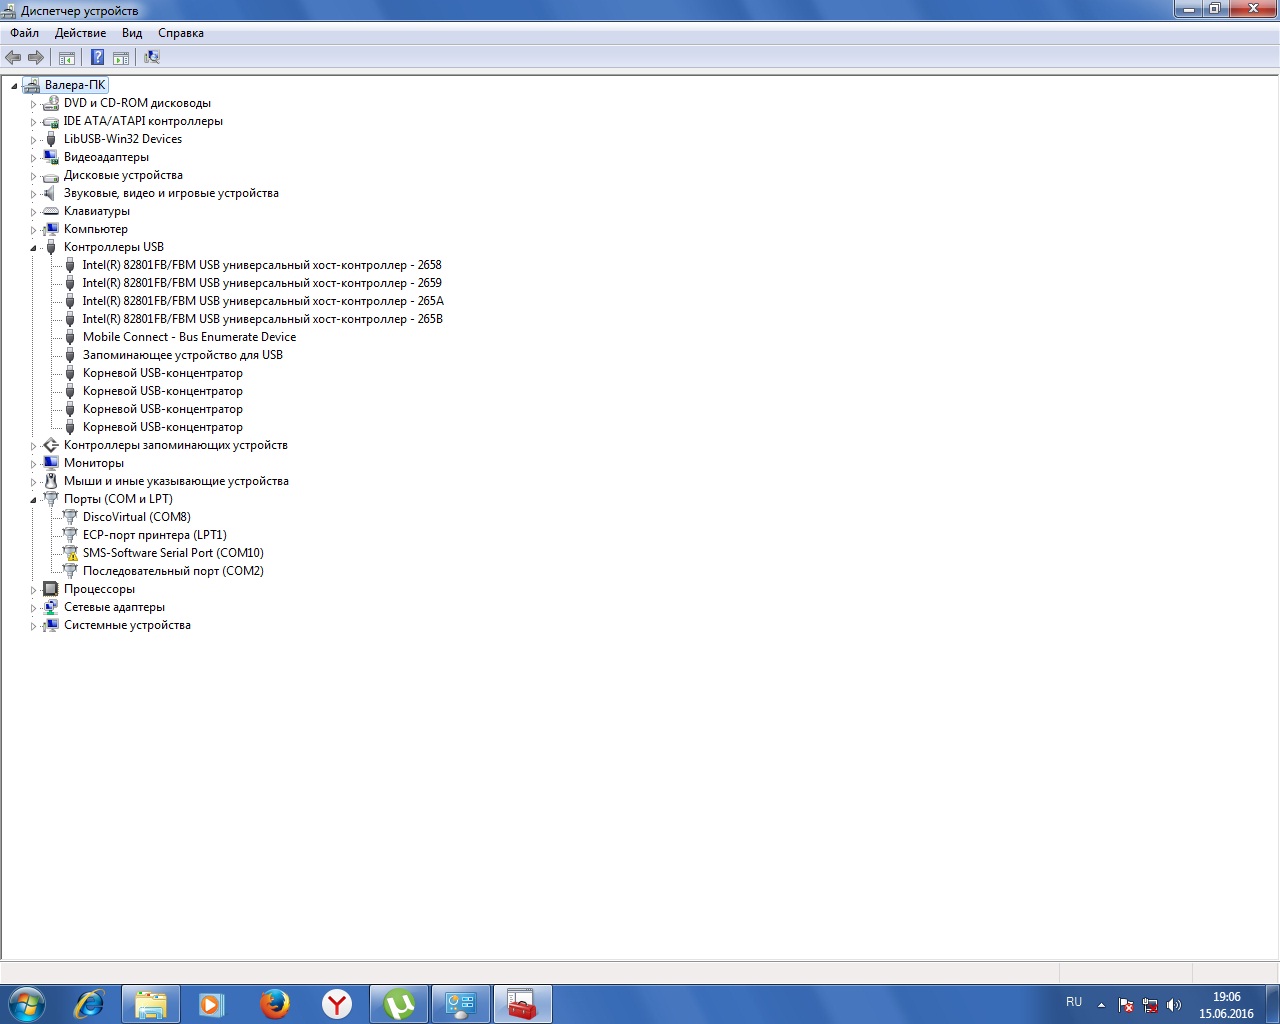This screenshot has width=1280, height=1024.
Task: Launch Windows Media Player from the taskbar
Action: 212,1004
